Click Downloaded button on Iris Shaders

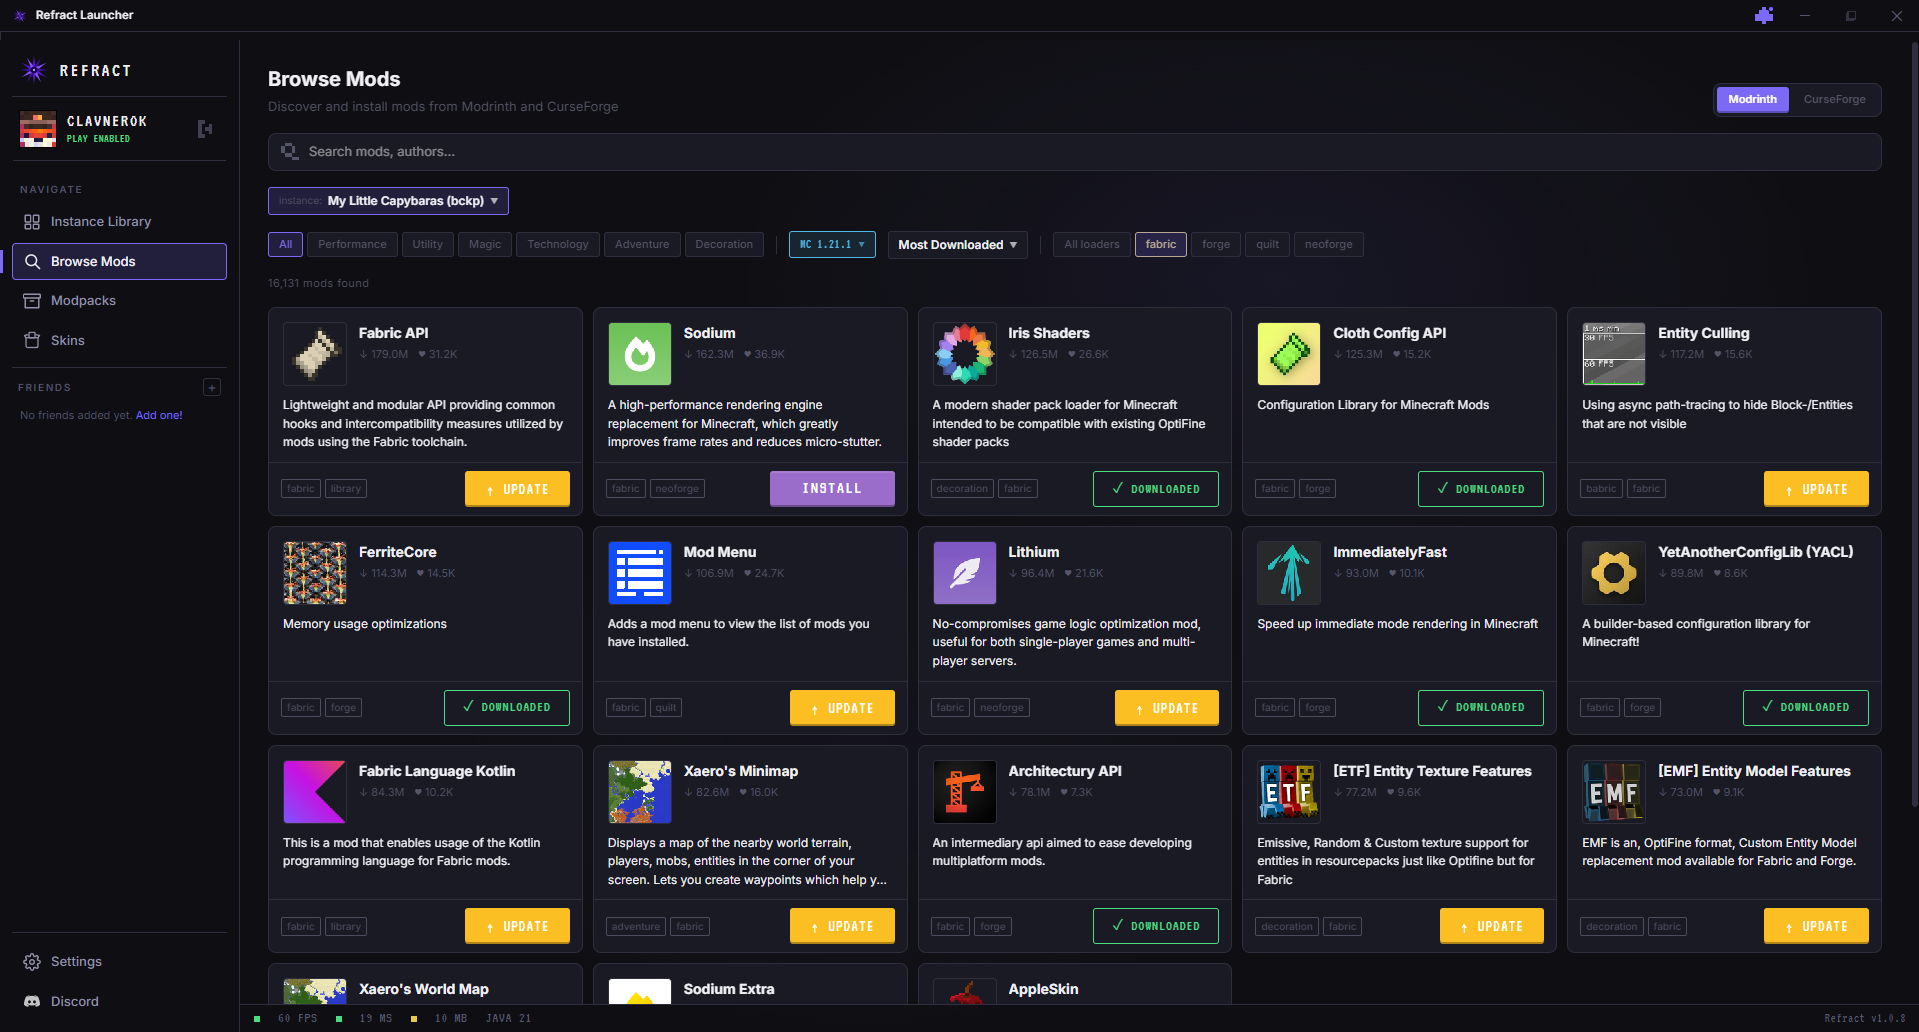pyautogui.click(x=1156, y=489)
